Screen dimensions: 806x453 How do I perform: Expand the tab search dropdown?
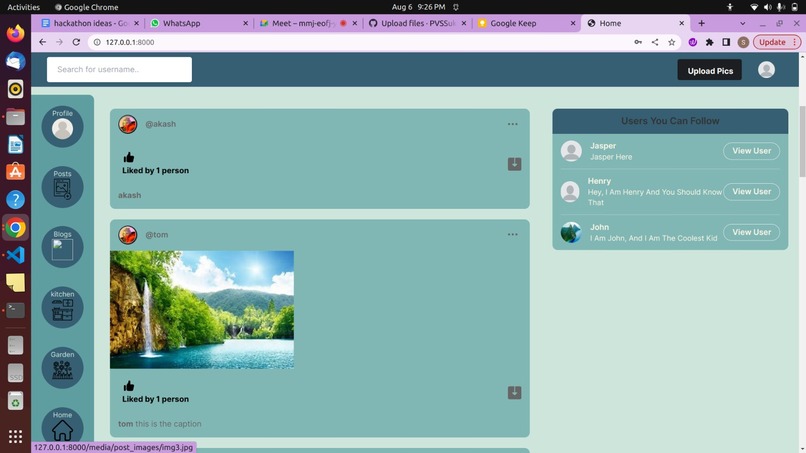coord(742,23)
